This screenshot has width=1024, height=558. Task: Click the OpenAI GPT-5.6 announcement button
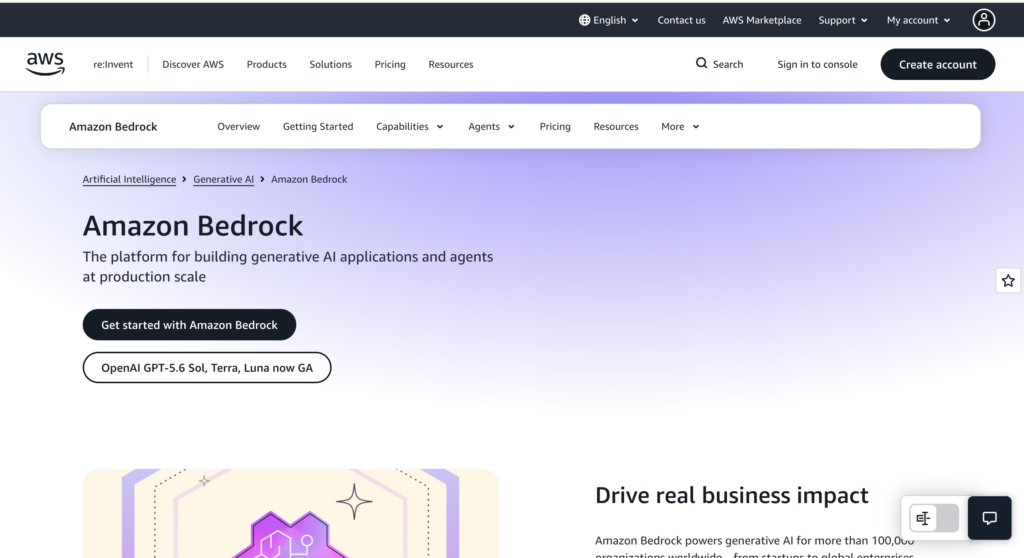(x=207, y=368)
